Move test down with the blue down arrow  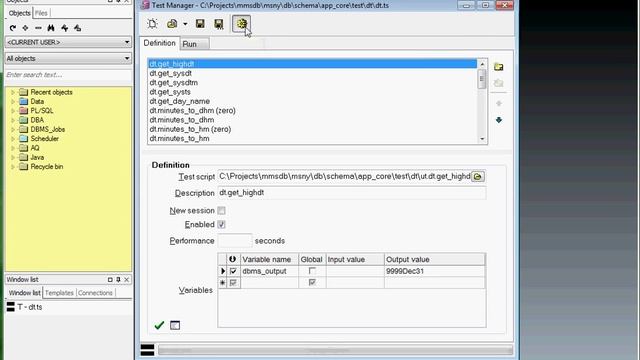coord(498,120)
